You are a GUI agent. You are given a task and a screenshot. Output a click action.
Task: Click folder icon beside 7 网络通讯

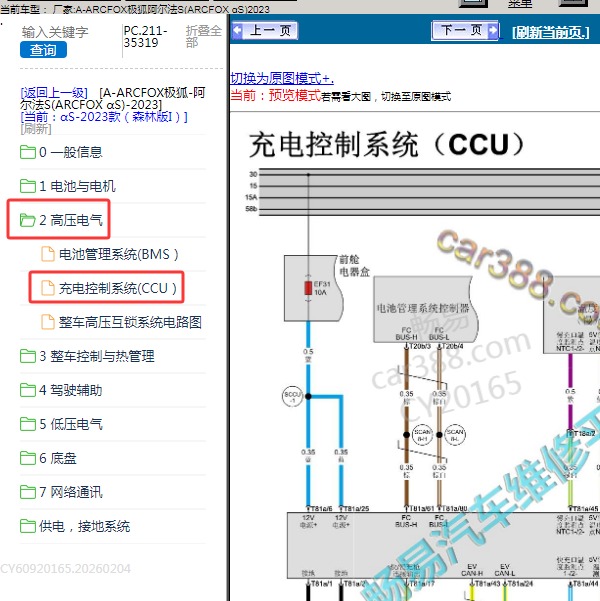point(28,492)
